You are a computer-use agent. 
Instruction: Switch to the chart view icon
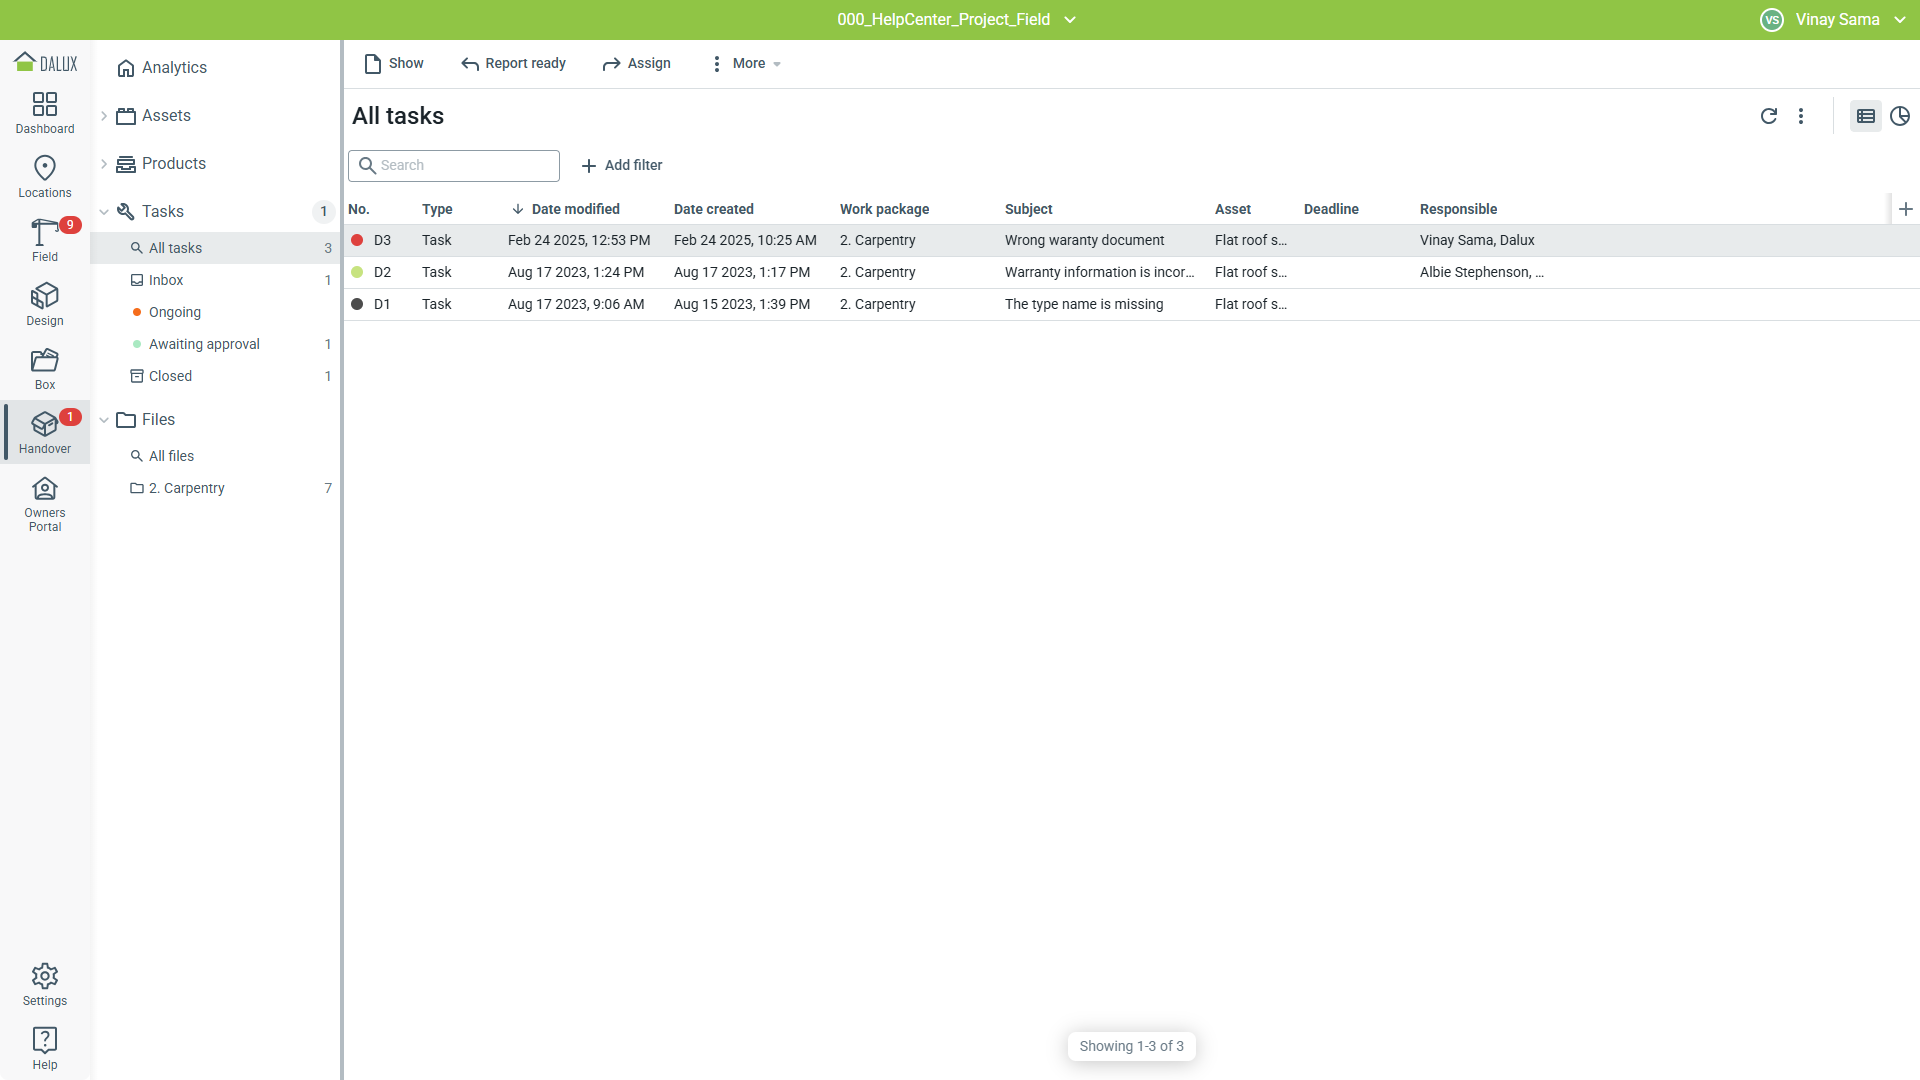(1900, 116)
